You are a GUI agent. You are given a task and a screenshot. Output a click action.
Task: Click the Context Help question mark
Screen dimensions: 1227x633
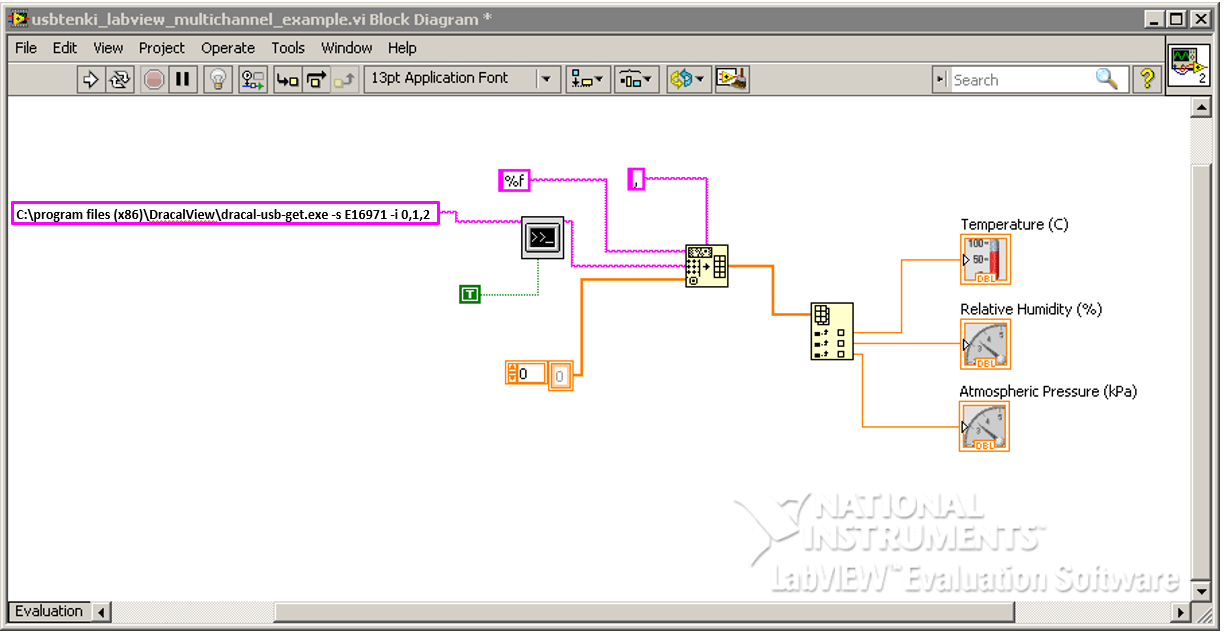1147,79
